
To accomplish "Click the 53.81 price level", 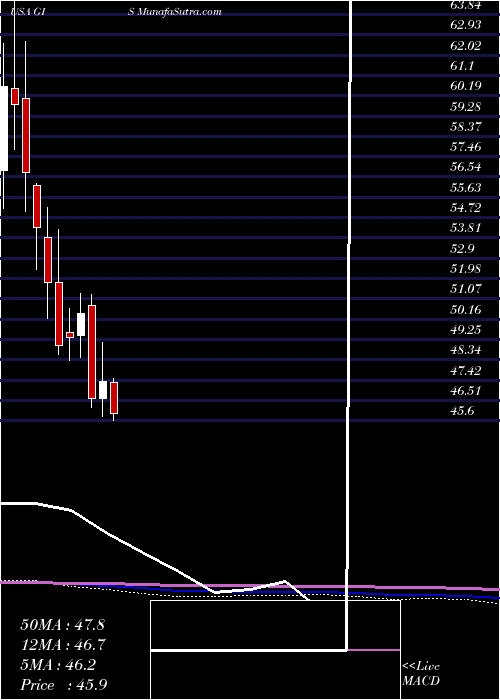I will tap(466, 228).
